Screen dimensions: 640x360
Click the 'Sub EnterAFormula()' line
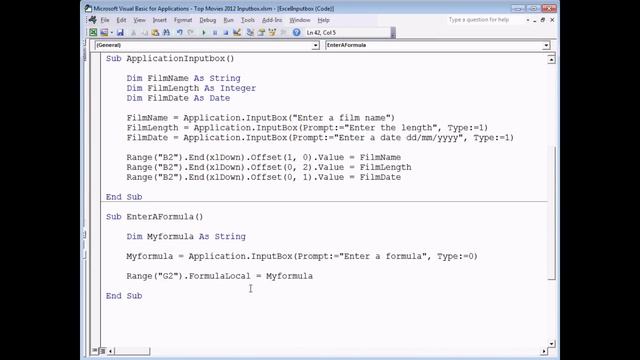pos(154,217)
